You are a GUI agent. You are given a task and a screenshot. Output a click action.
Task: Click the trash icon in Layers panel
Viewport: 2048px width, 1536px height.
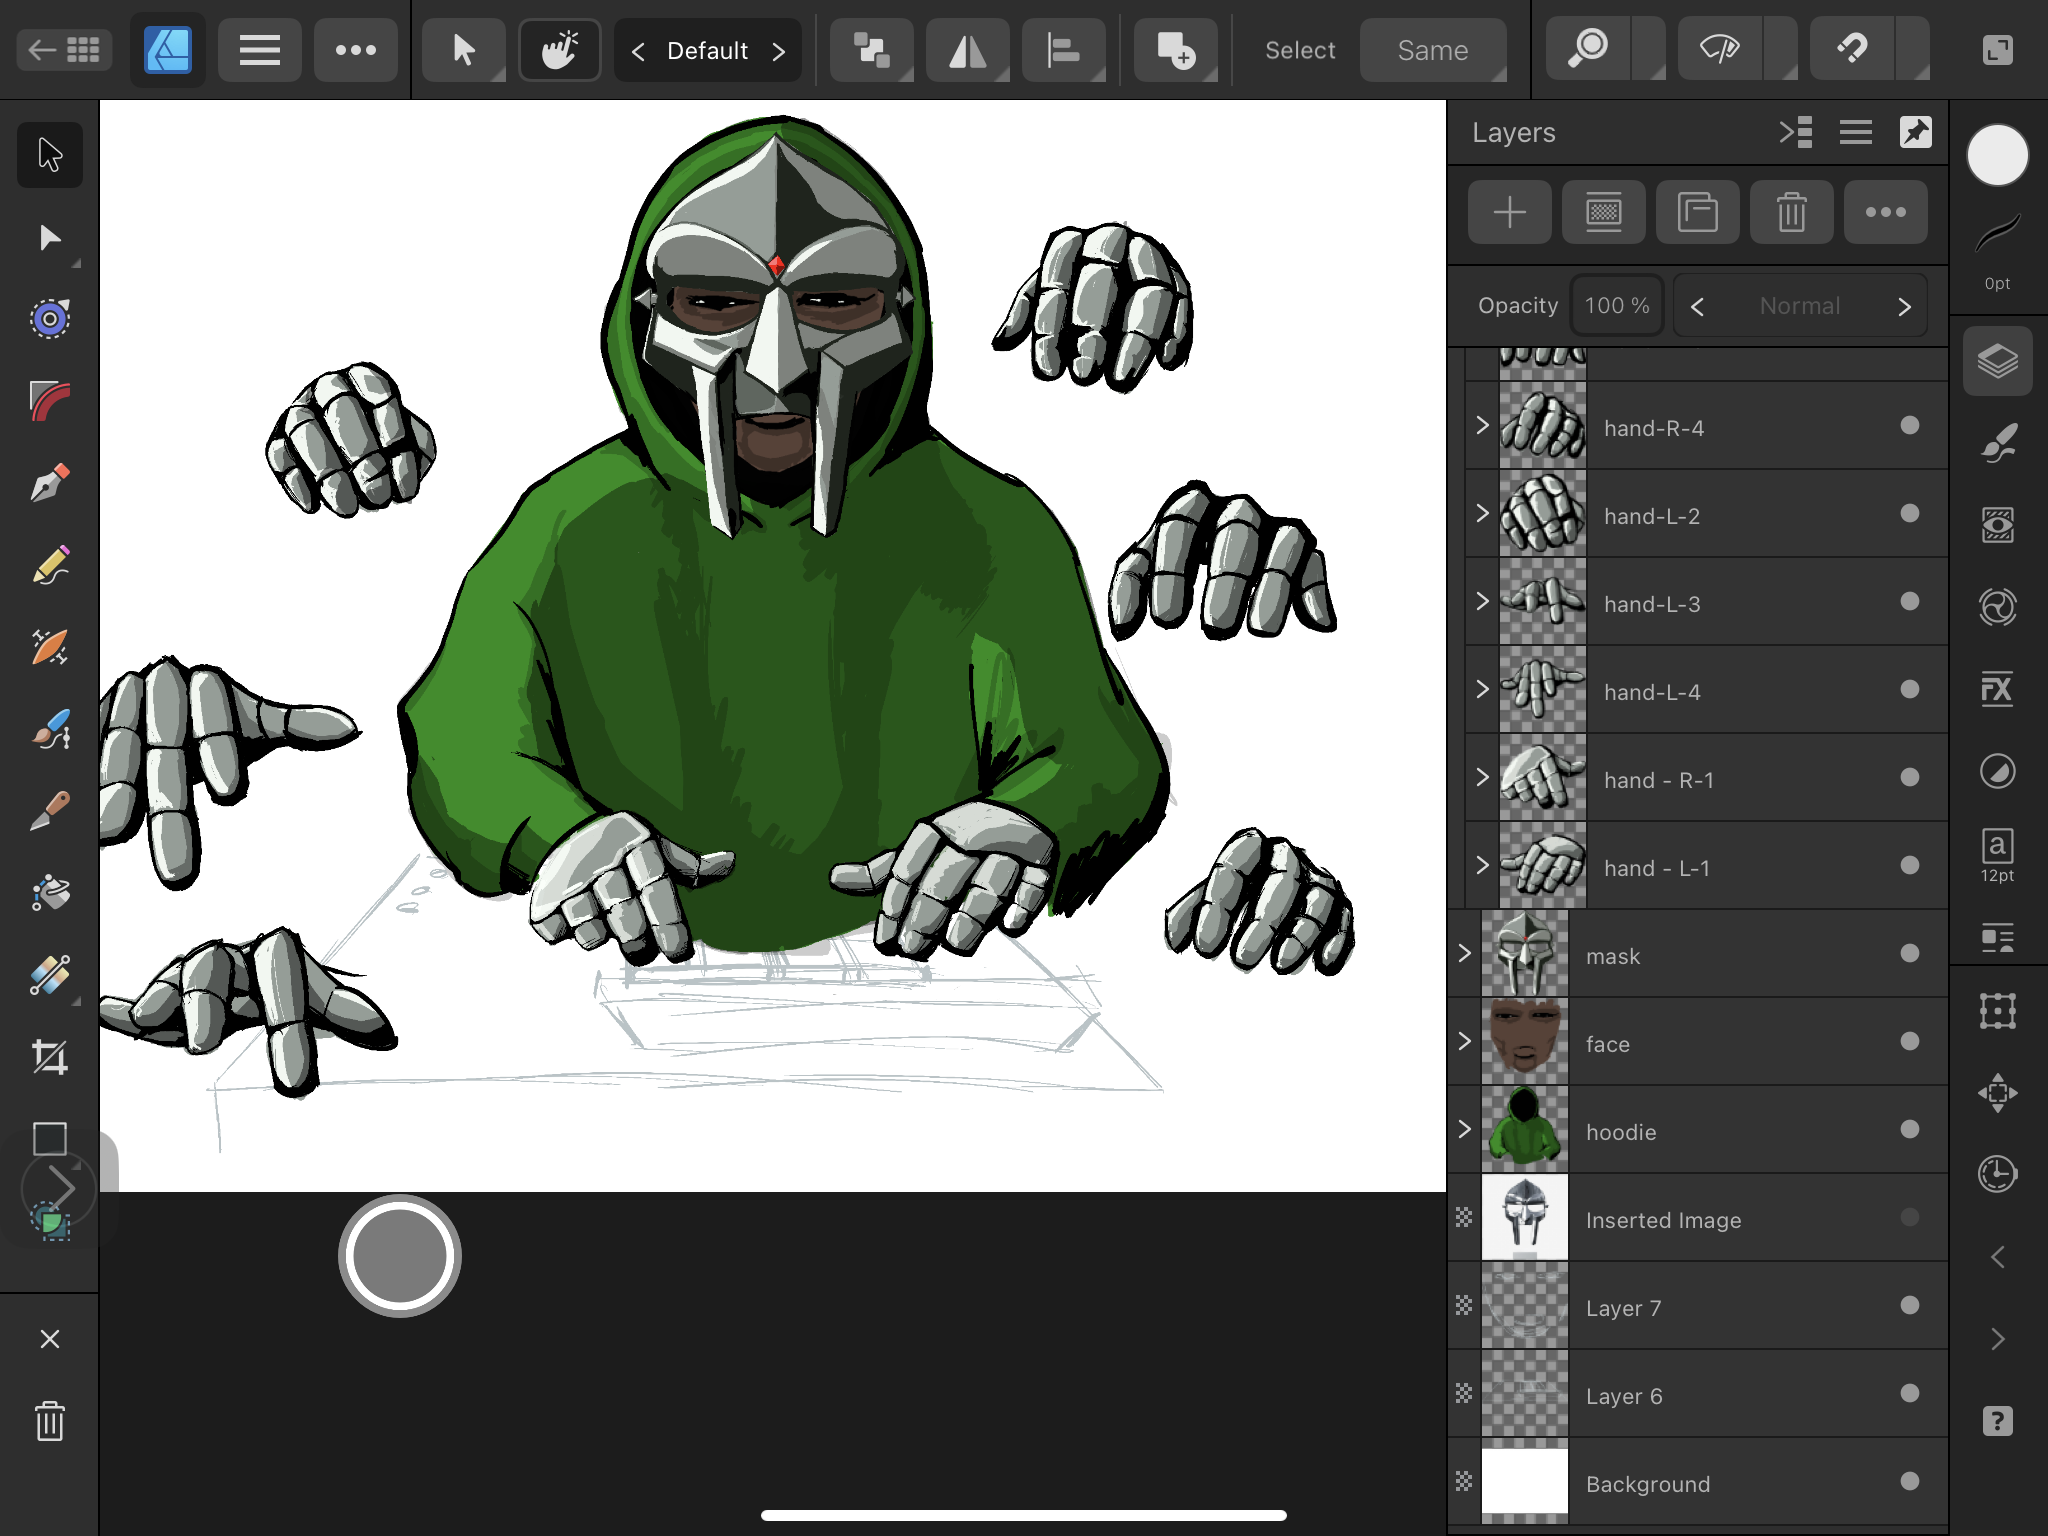click(1791, 212)
